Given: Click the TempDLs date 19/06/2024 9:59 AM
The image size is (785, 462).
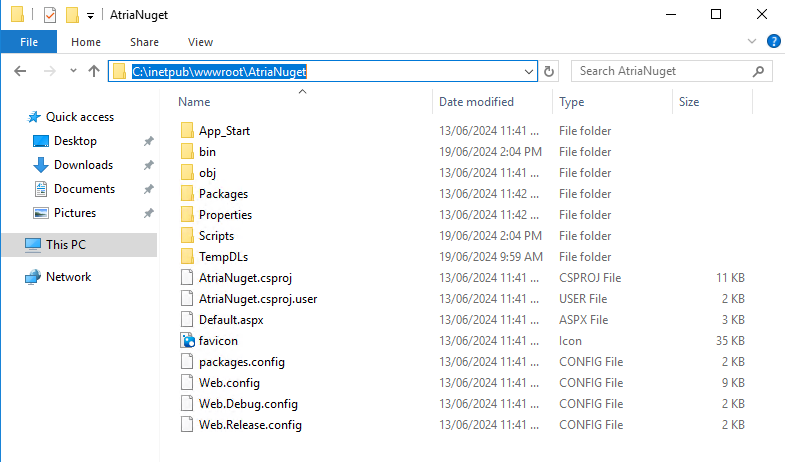Looking at the screenshot, I should [491, 257].
